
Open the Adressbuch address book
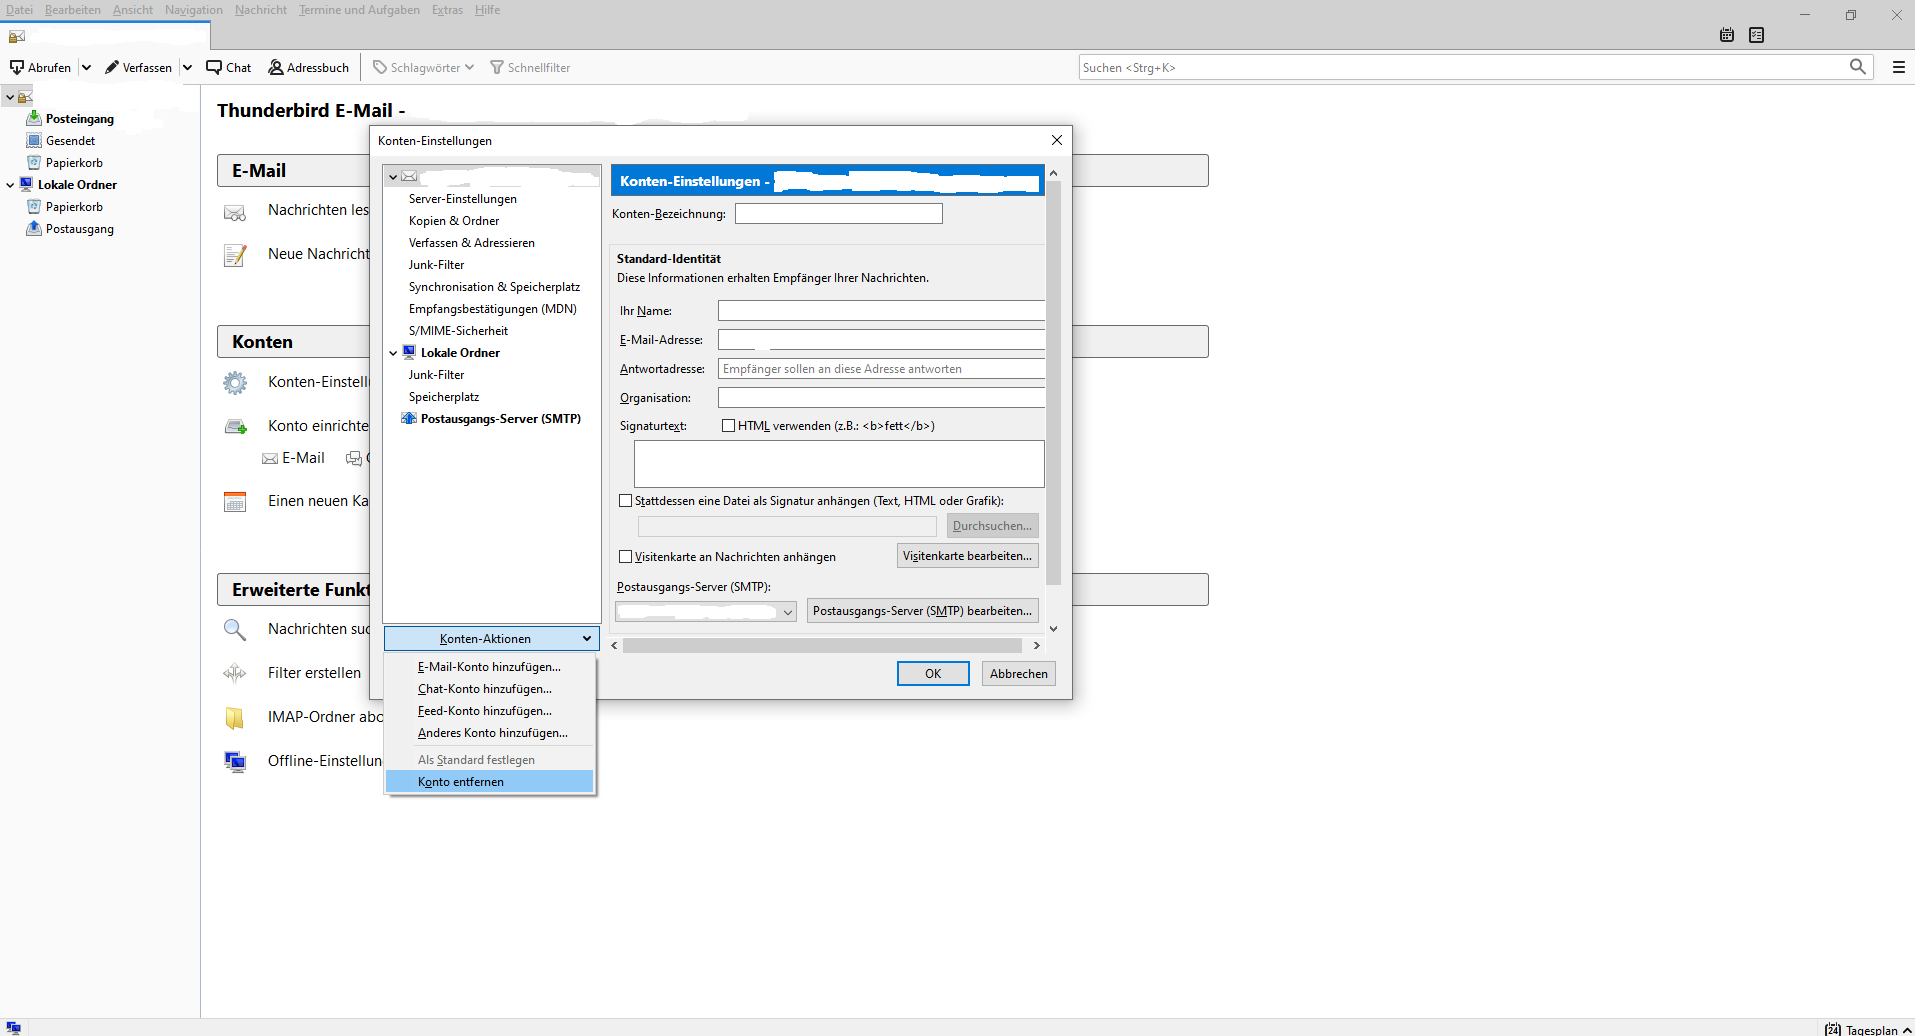pos(309,67)
